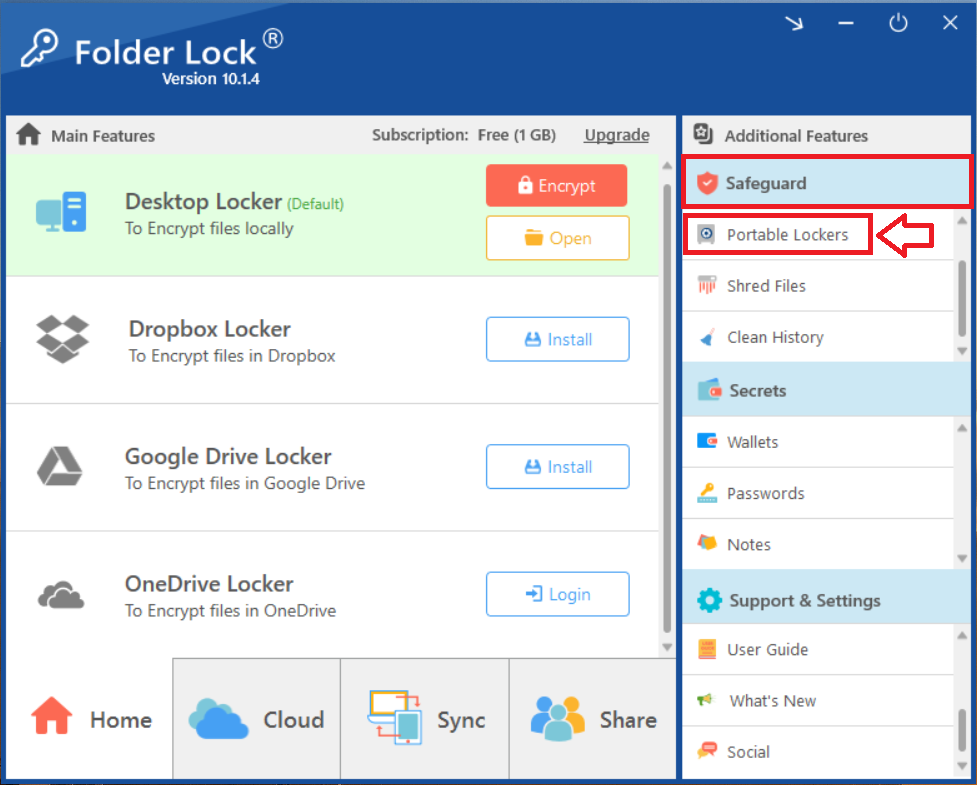Click the Shred Files shredder icon

707,285
